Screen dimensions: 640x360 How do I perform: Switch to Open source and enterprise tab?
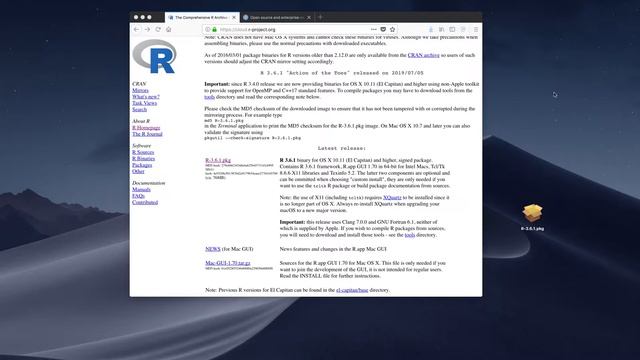pyautogui.click(x=277, y=18)
